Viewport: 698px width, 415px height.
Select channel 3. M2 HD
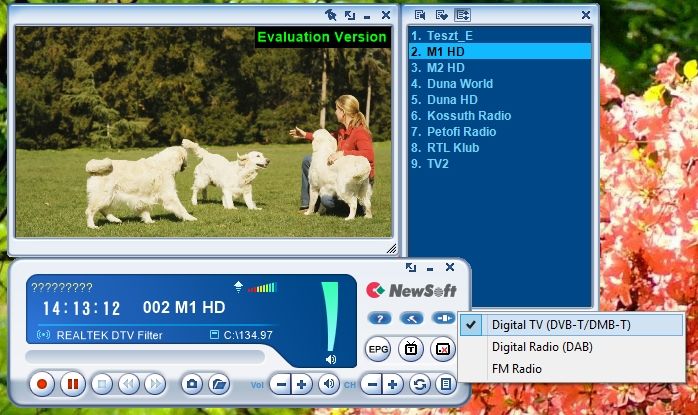tap(500, 68)
